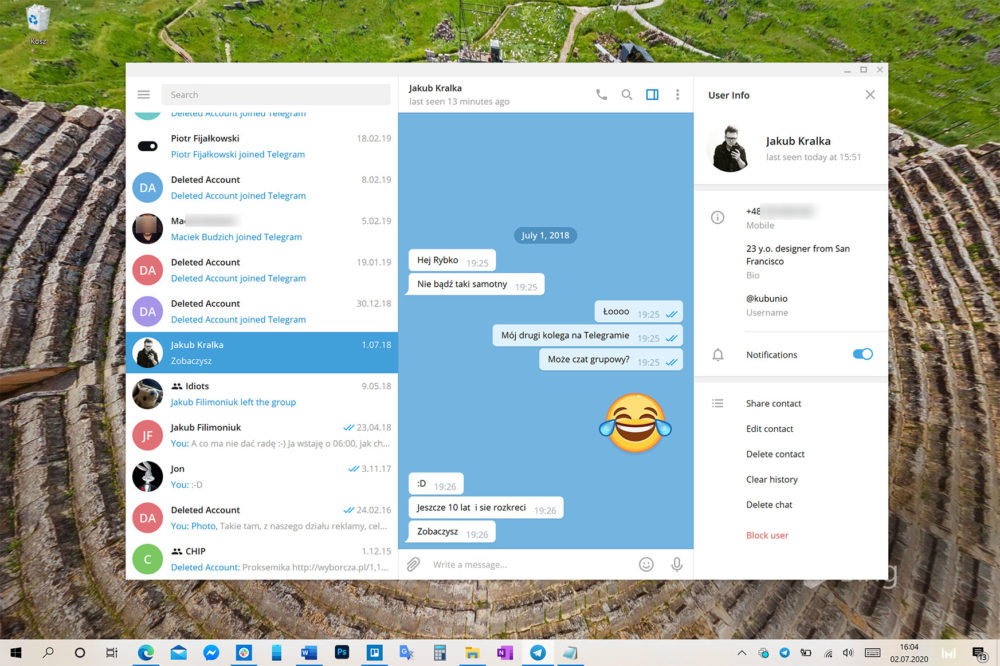Image resolution: width=1000 pixels, height=666 pixels.
Task: Launch Microsoft Edge from taskbar
Action: (x=146, y=653)
